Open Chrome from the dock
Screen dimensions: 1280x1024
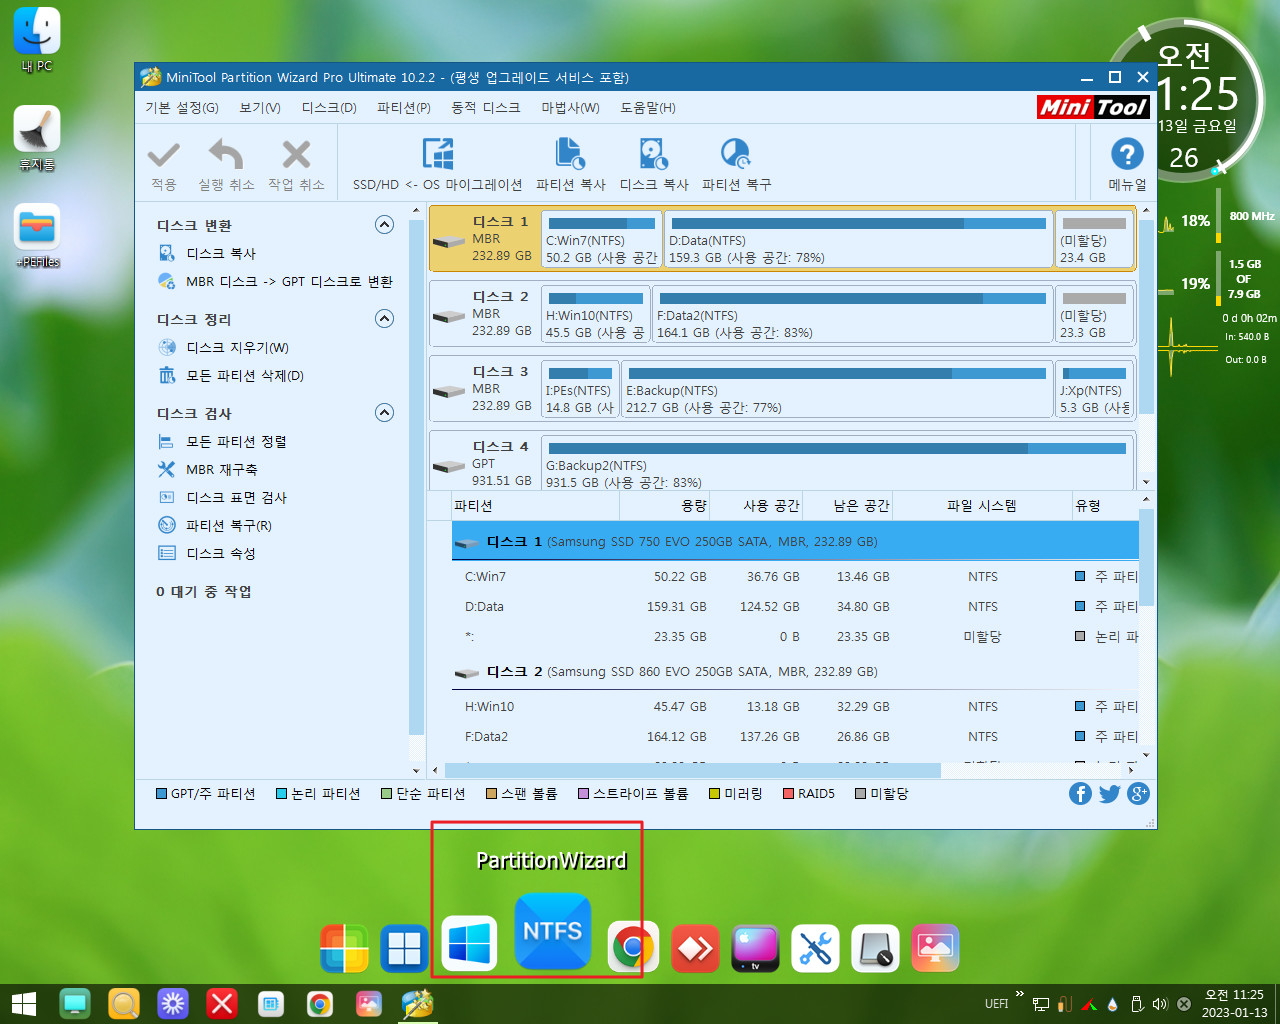(x=633, y=947)
